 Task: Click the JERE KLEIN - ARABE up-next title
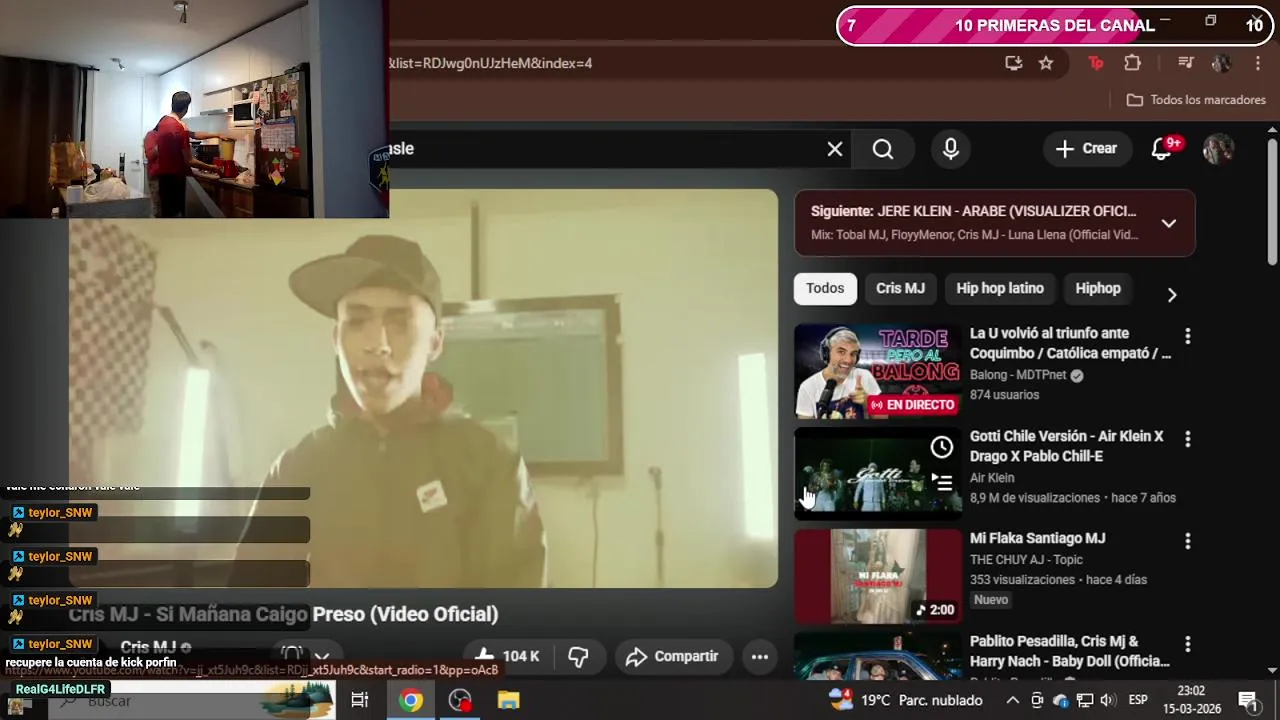(x=1007, y=212)
